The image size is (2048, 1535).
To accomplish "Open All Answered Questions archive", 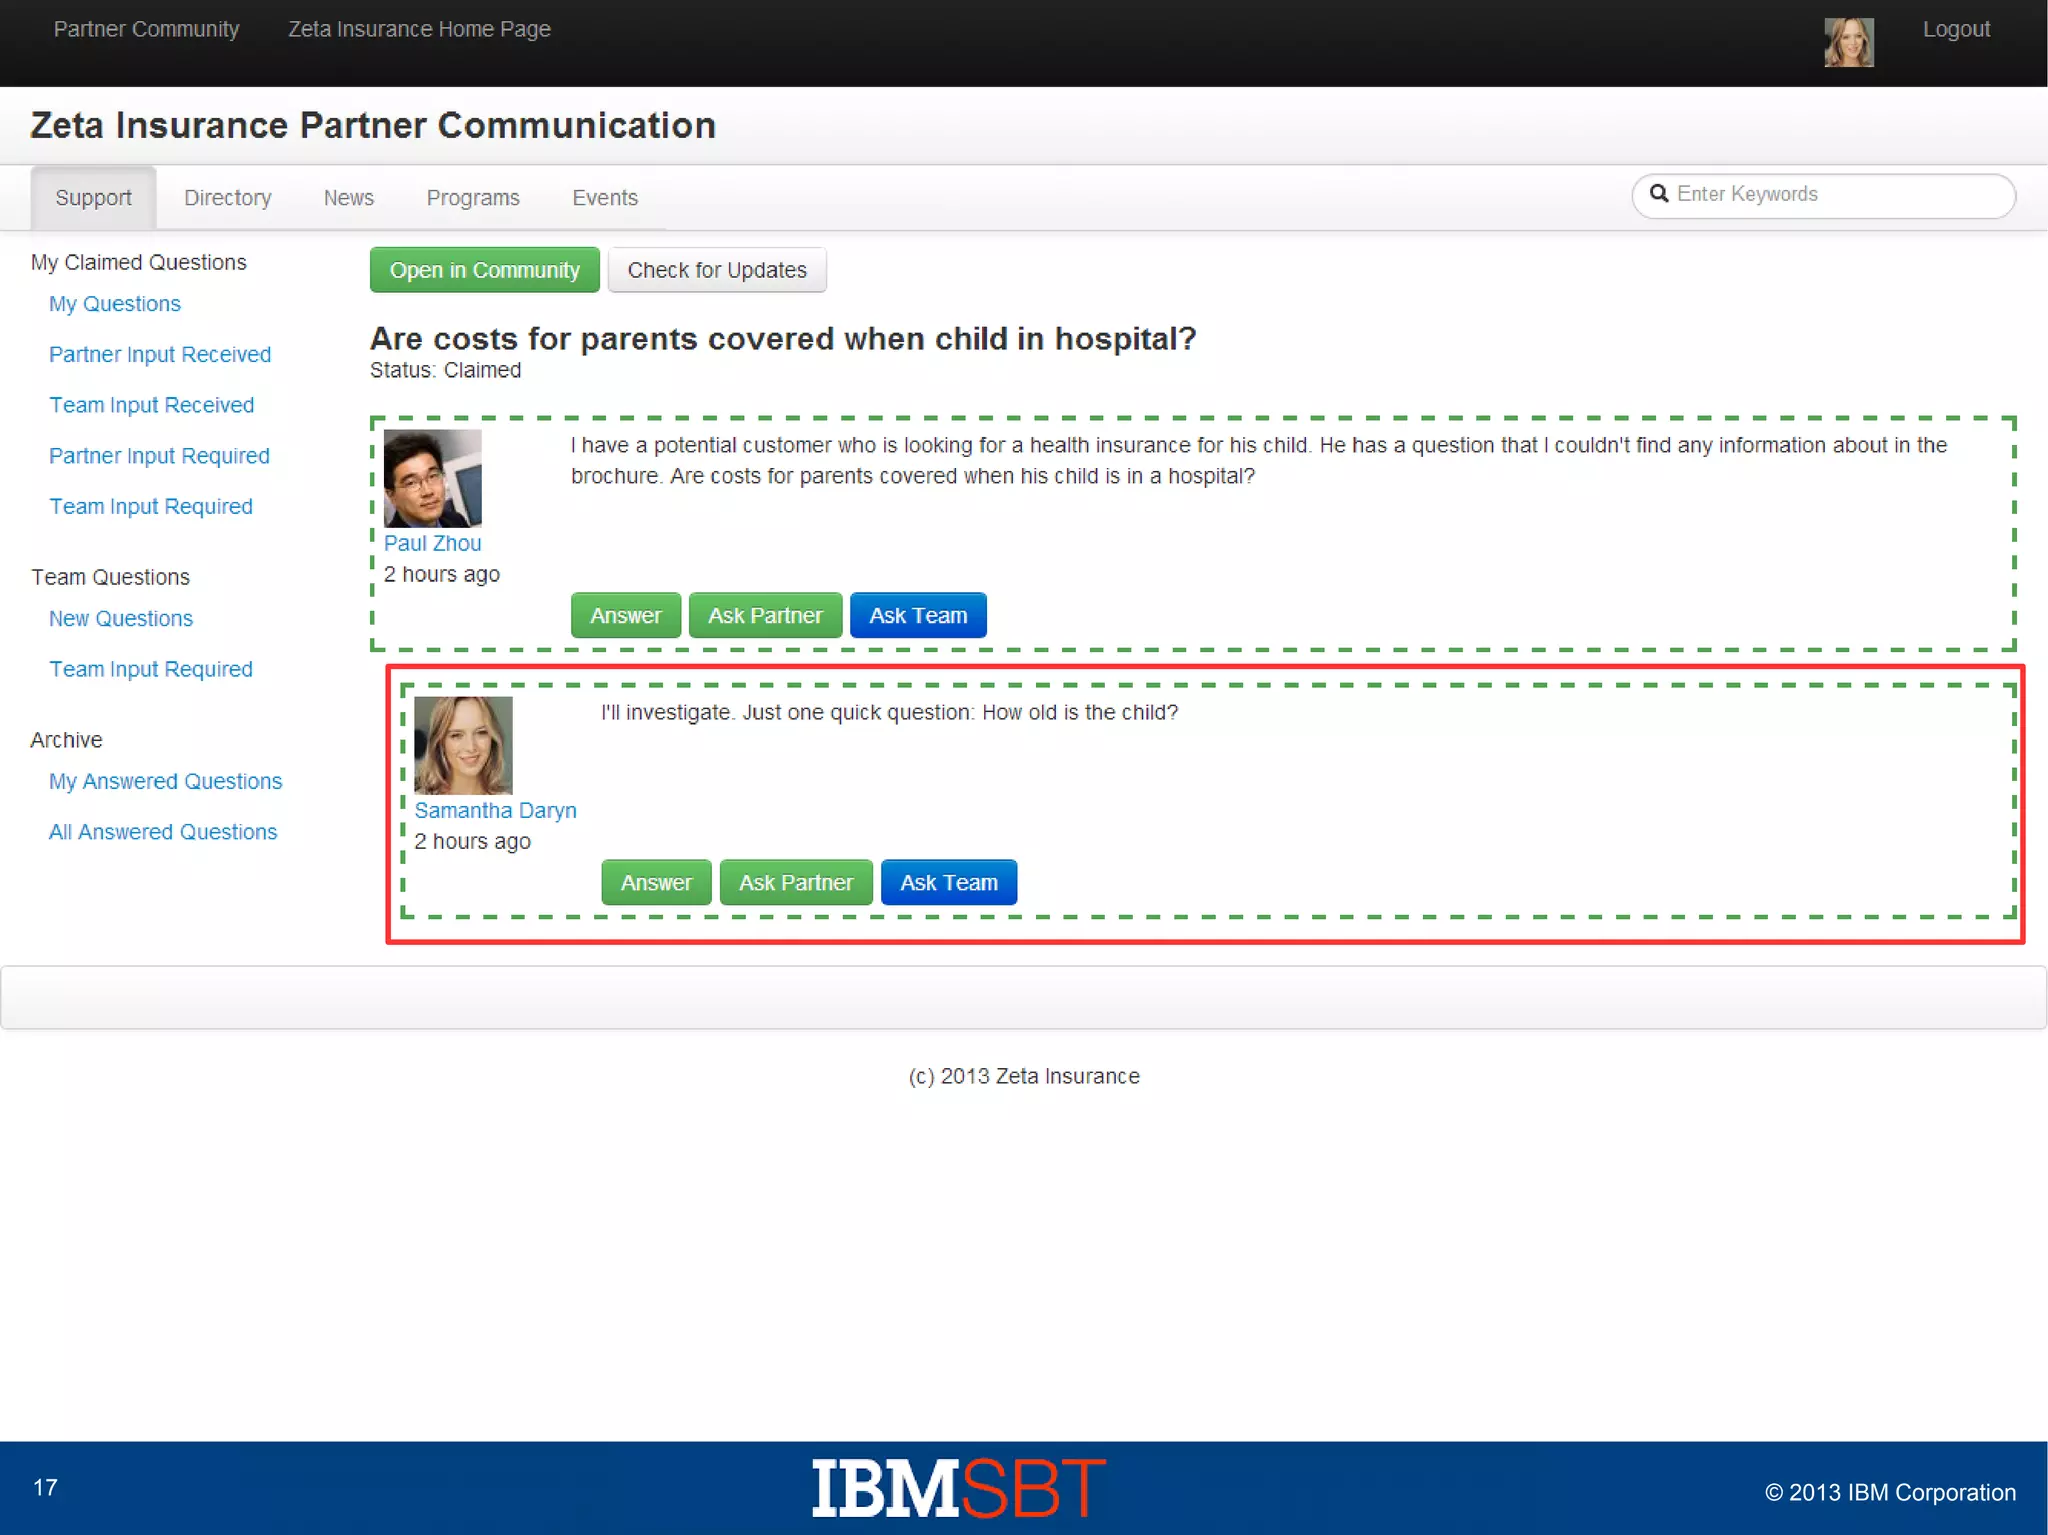I will 163,832.
